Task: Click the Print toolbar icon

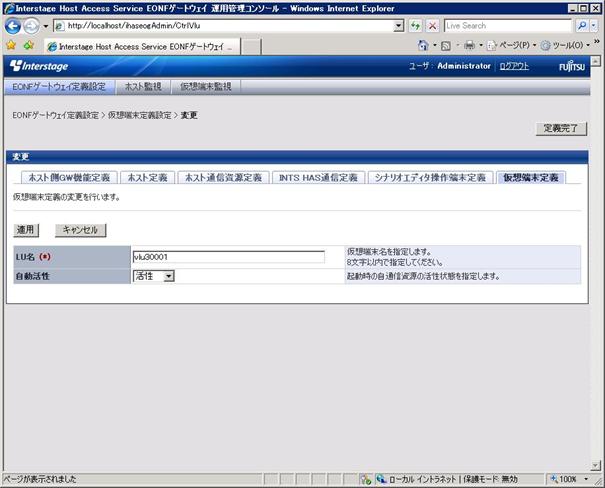Action: pos(469,46)
